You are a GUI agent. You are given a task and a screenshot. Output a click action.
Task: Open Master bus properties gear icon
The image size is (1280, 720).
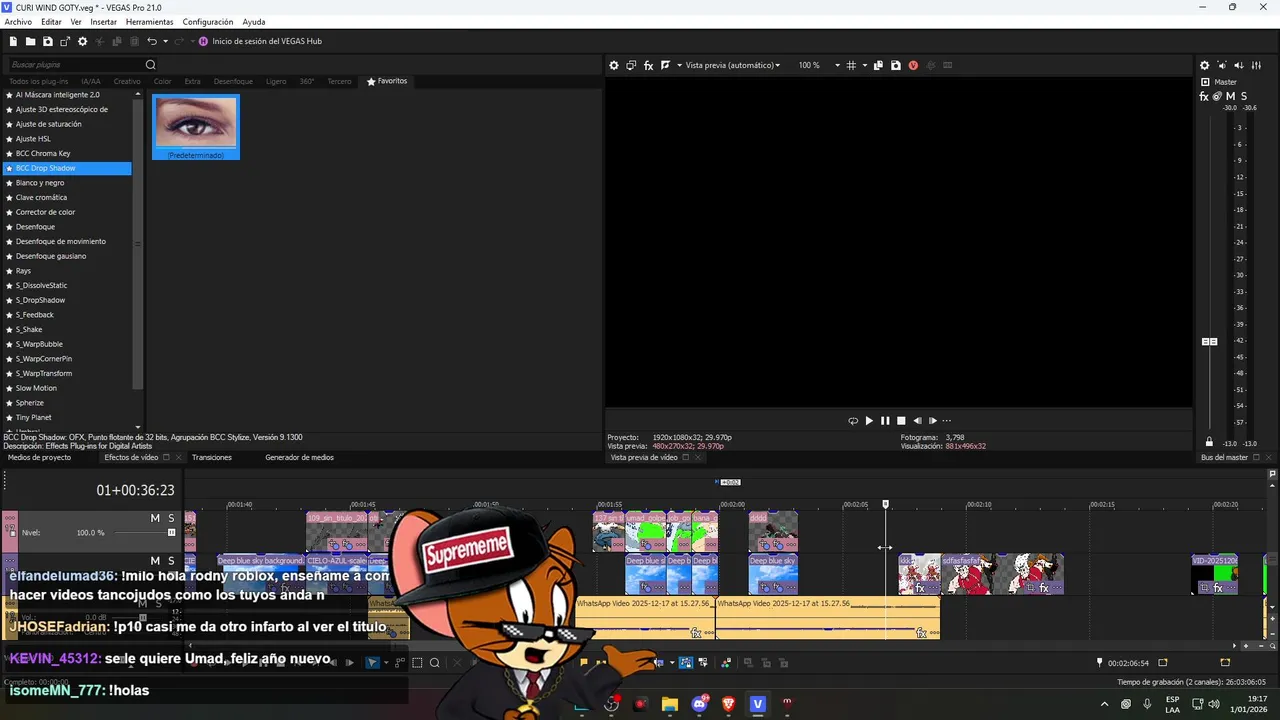tap(1205, 65)
